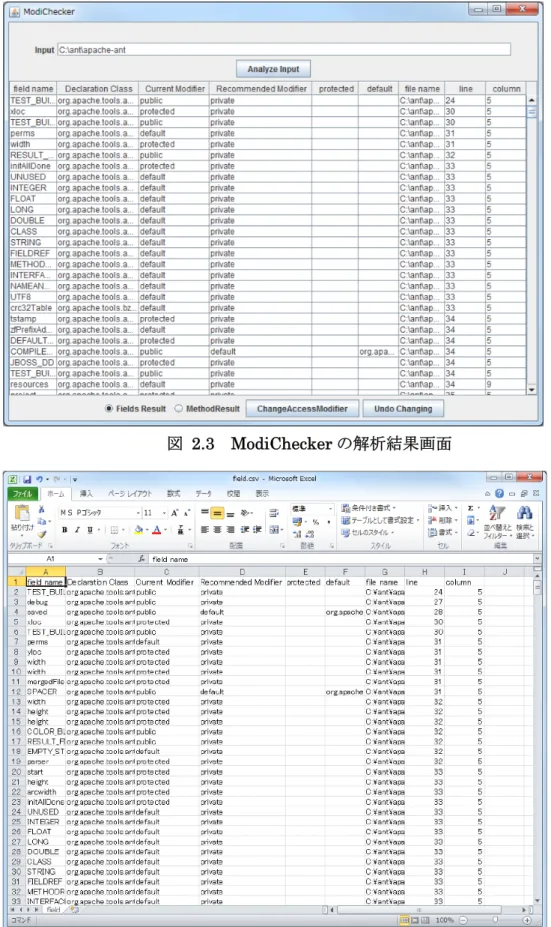Click the Undo Changing button
Screen dimensions: 551x927
click(x=403, y=409)
